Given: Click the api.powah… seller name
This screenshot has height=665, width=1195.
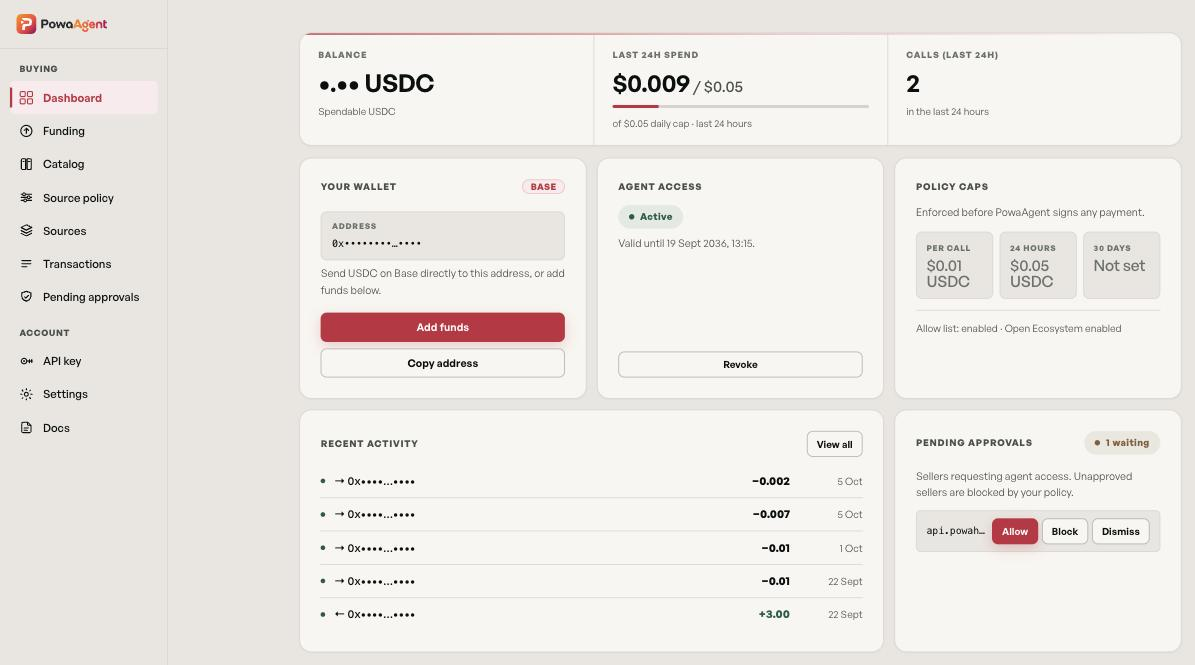Looking at the screenshot, I should click(x=956, y=531).
